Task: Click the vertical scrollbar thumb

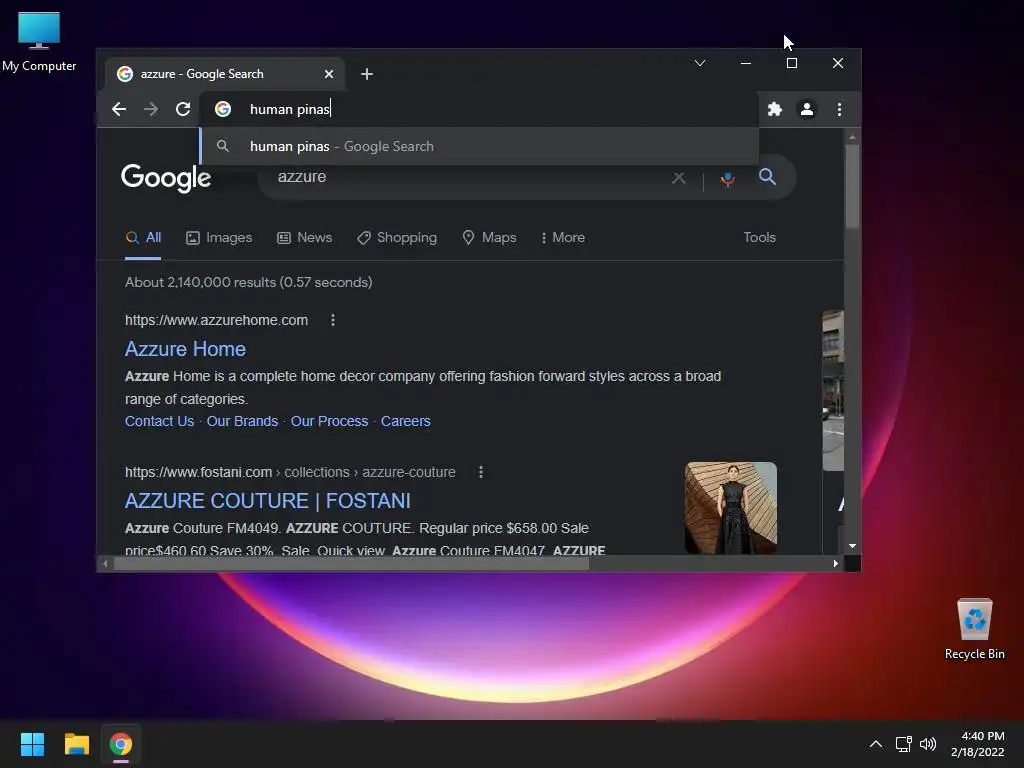Action: 852,185
